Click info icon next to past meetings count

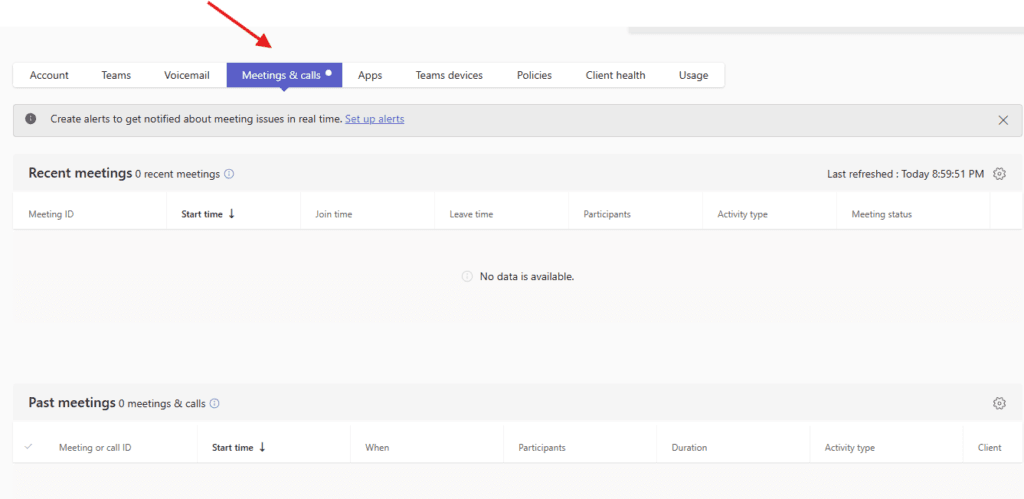tap(215, 404)
